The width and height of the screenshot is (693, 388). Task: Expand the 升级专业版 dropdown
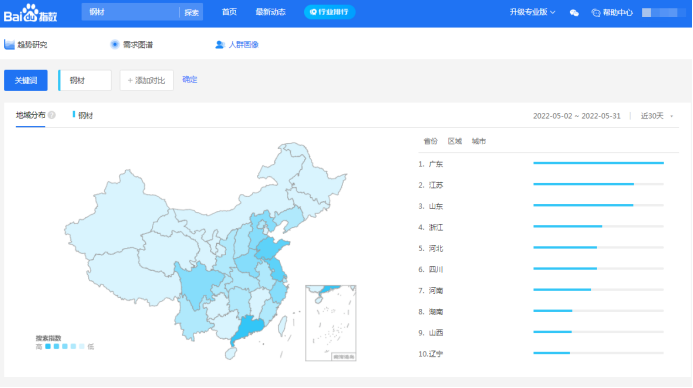coord(532,12)
